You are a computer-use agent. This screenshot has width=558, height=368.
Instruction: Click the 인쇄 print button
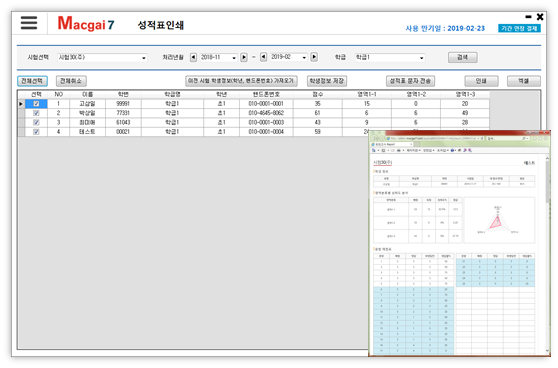[481, 81]
